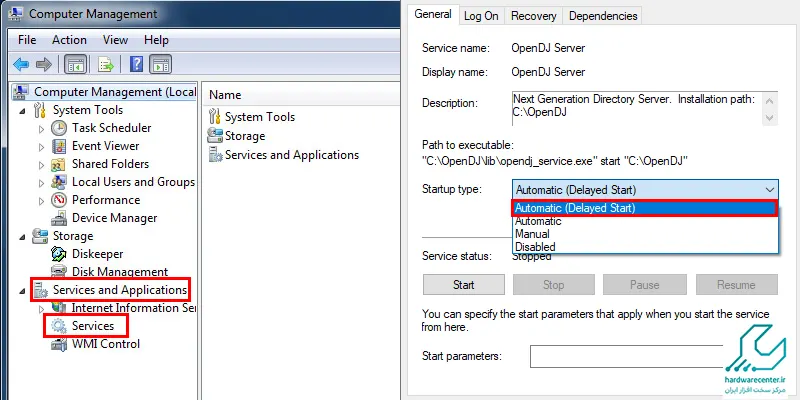This screenshot has height=400, width=800.
Task: Collapse the Storage tree node
Action: click(x=22, y=237)
